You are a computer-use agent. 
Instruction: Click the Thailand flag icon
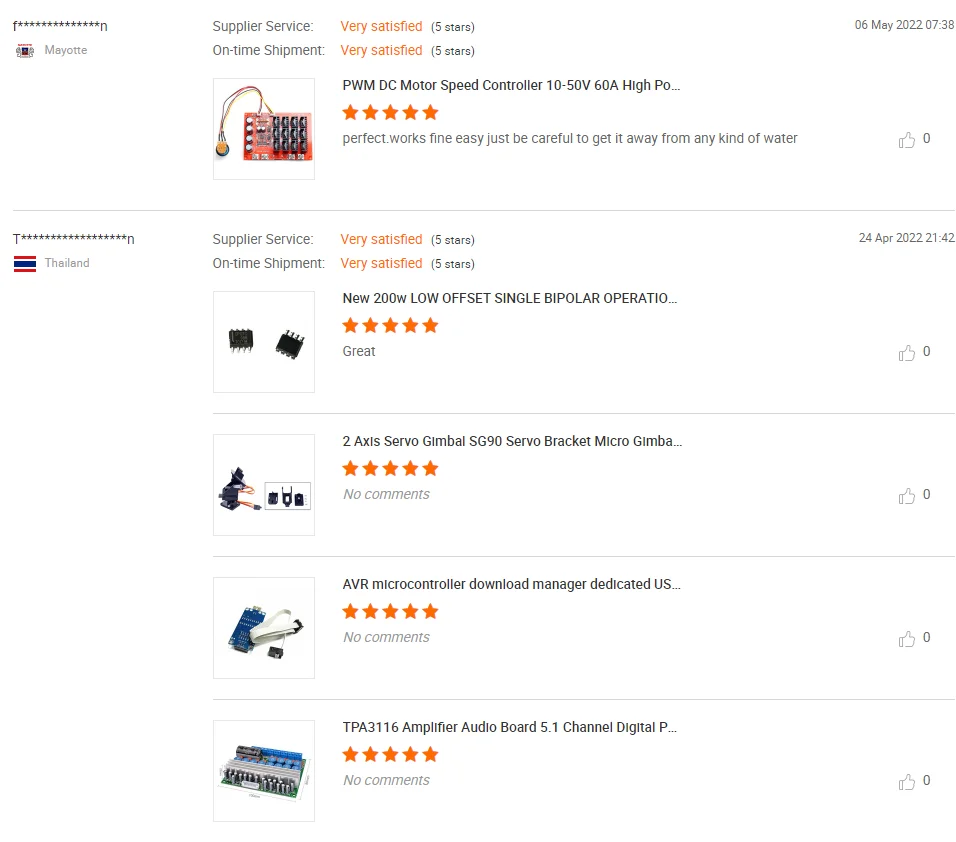(x=25, y=264)
